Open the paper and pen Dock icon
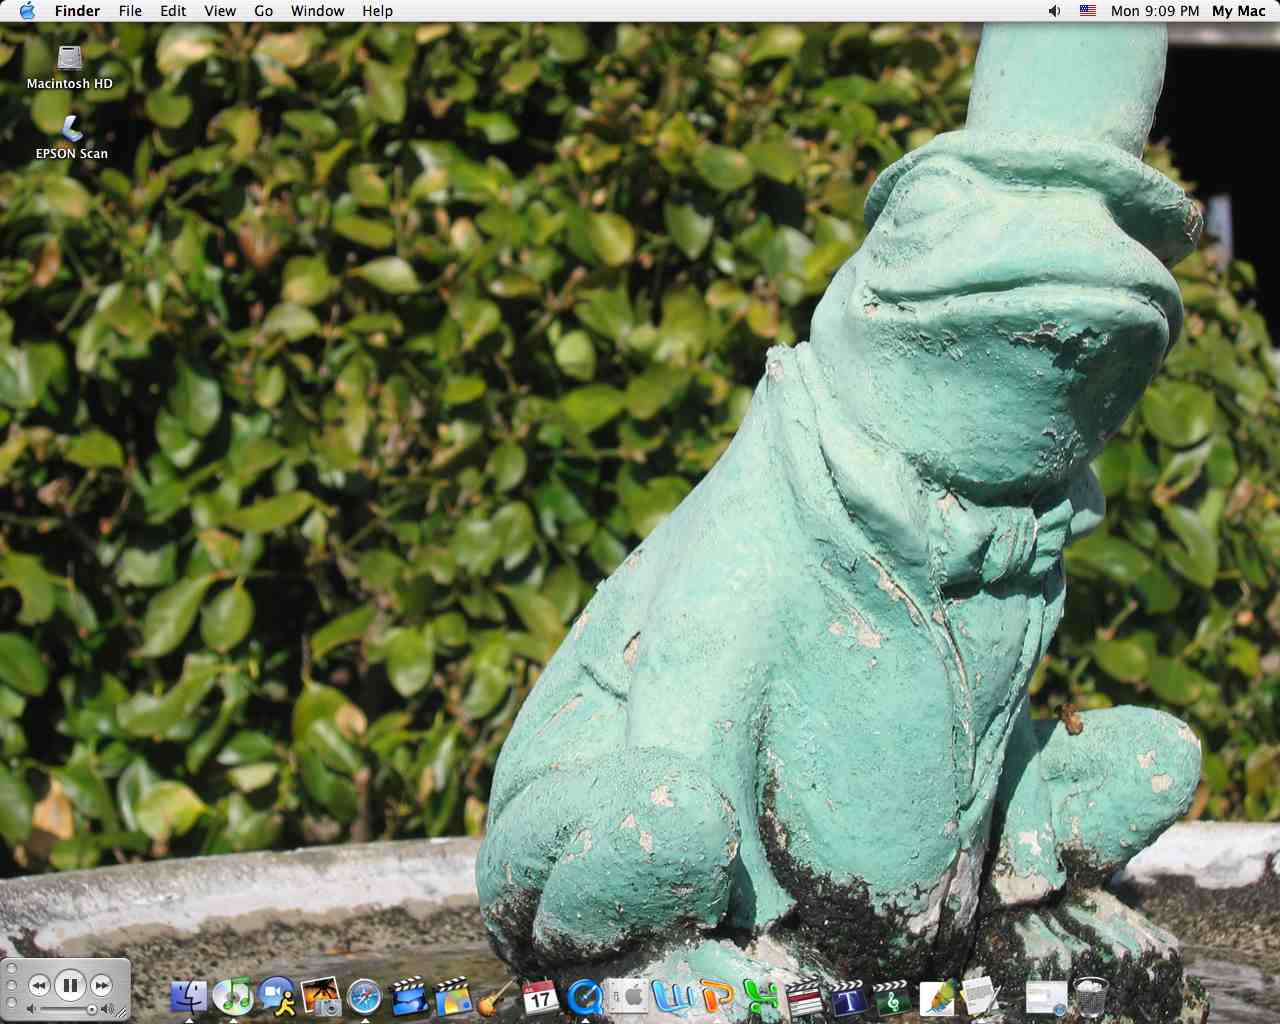Image resolution: width=1280 pixels, height=1024 pixels. point(981,996)
